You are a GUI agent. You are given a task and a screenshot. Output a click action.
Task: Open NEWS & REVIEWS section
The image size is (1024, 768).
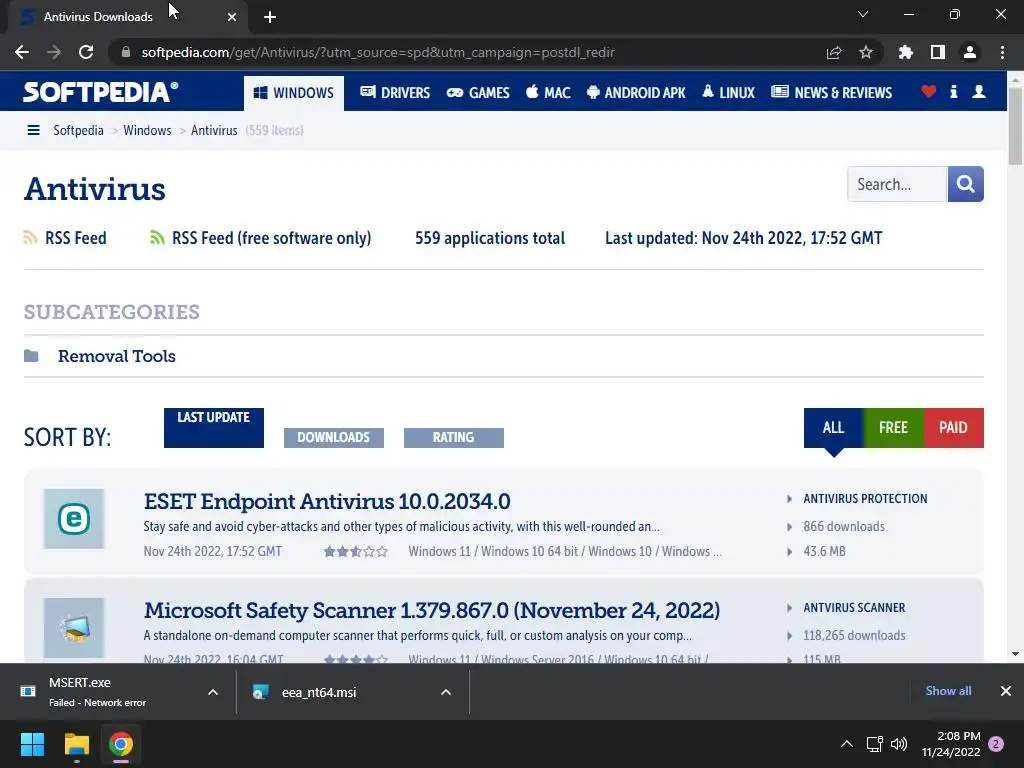(831, 93)
